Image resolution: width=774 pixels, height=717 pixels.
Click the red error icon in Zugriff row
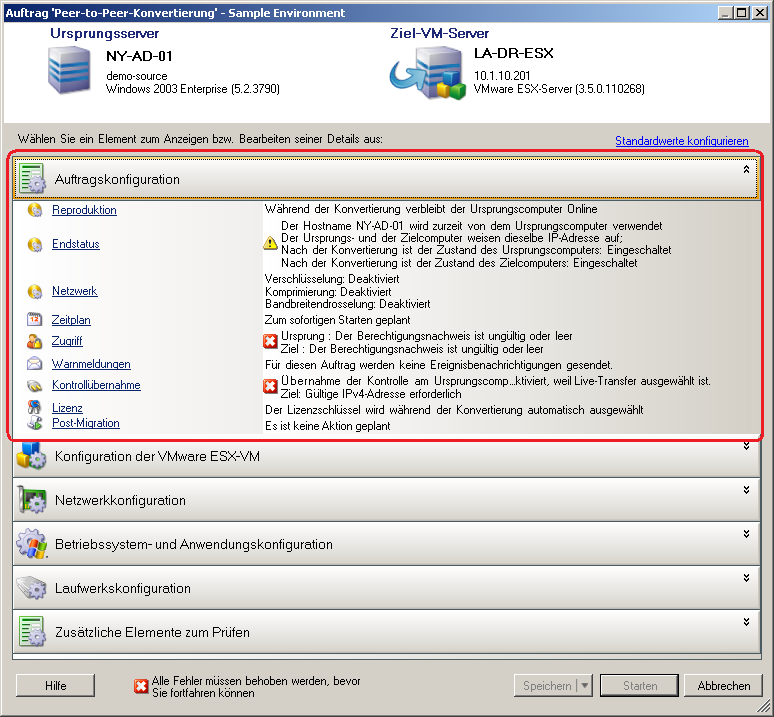pos(270,341)
